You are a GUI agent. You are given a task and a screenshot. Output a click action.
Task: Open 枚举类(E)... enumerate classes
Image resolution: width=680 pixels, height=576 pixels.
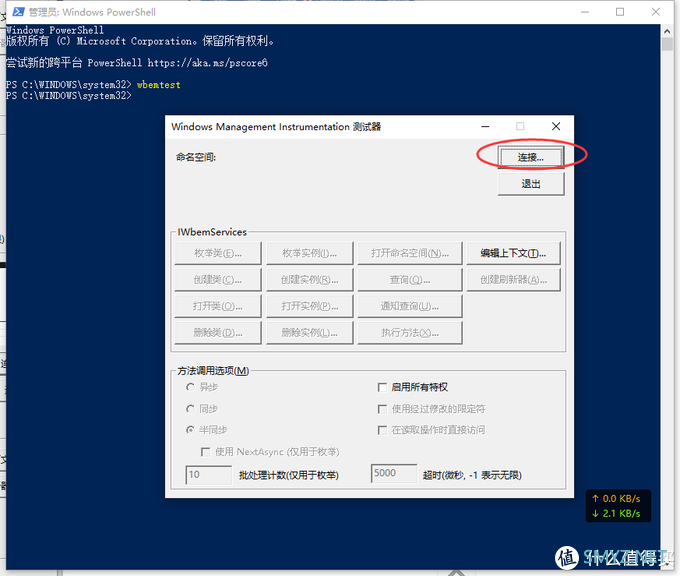218,253
